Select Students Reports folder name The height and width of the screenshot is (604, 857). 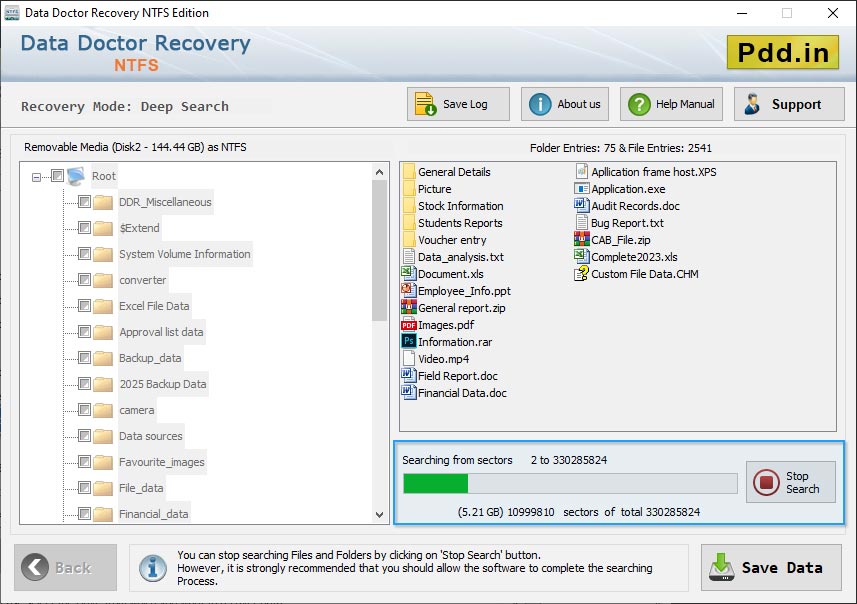pyautogui.click(x=460, y=223)
